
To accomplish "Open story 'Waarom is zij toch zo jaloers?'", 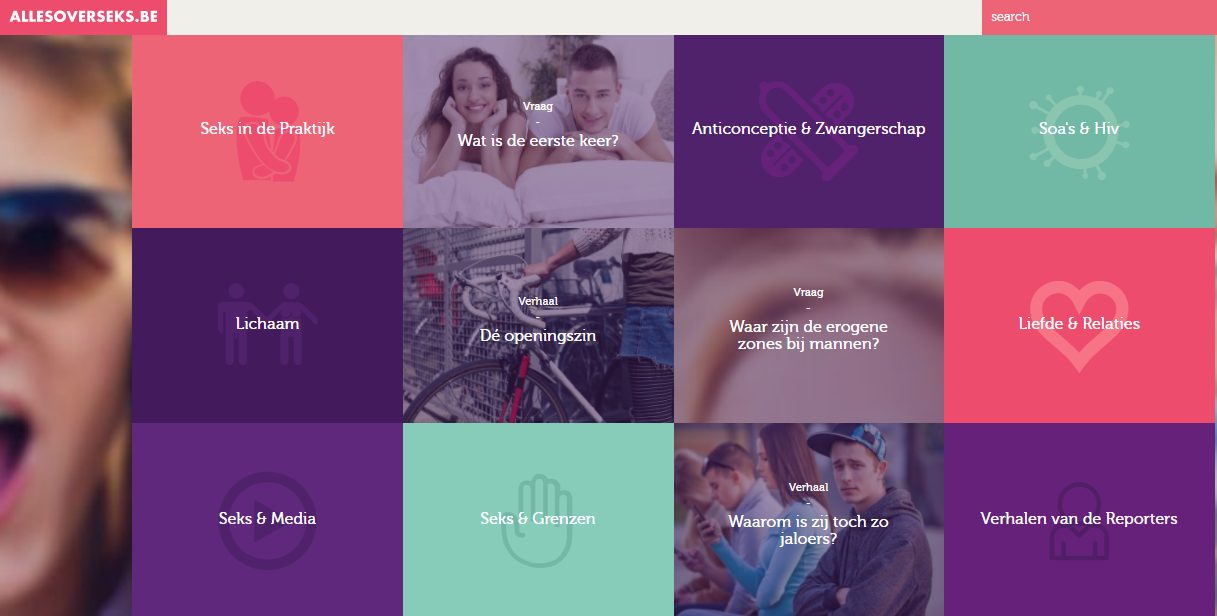I will 808,519.
